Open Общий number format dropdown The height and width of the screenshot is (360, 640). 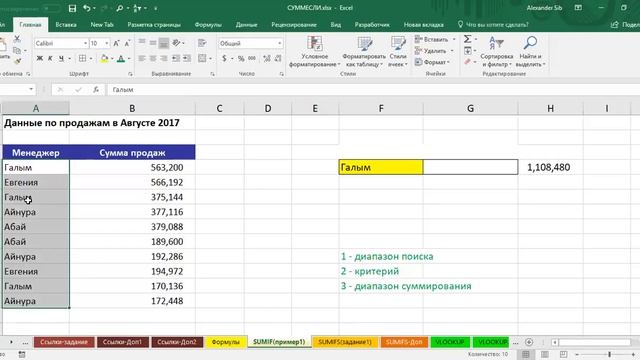point(280,43)
